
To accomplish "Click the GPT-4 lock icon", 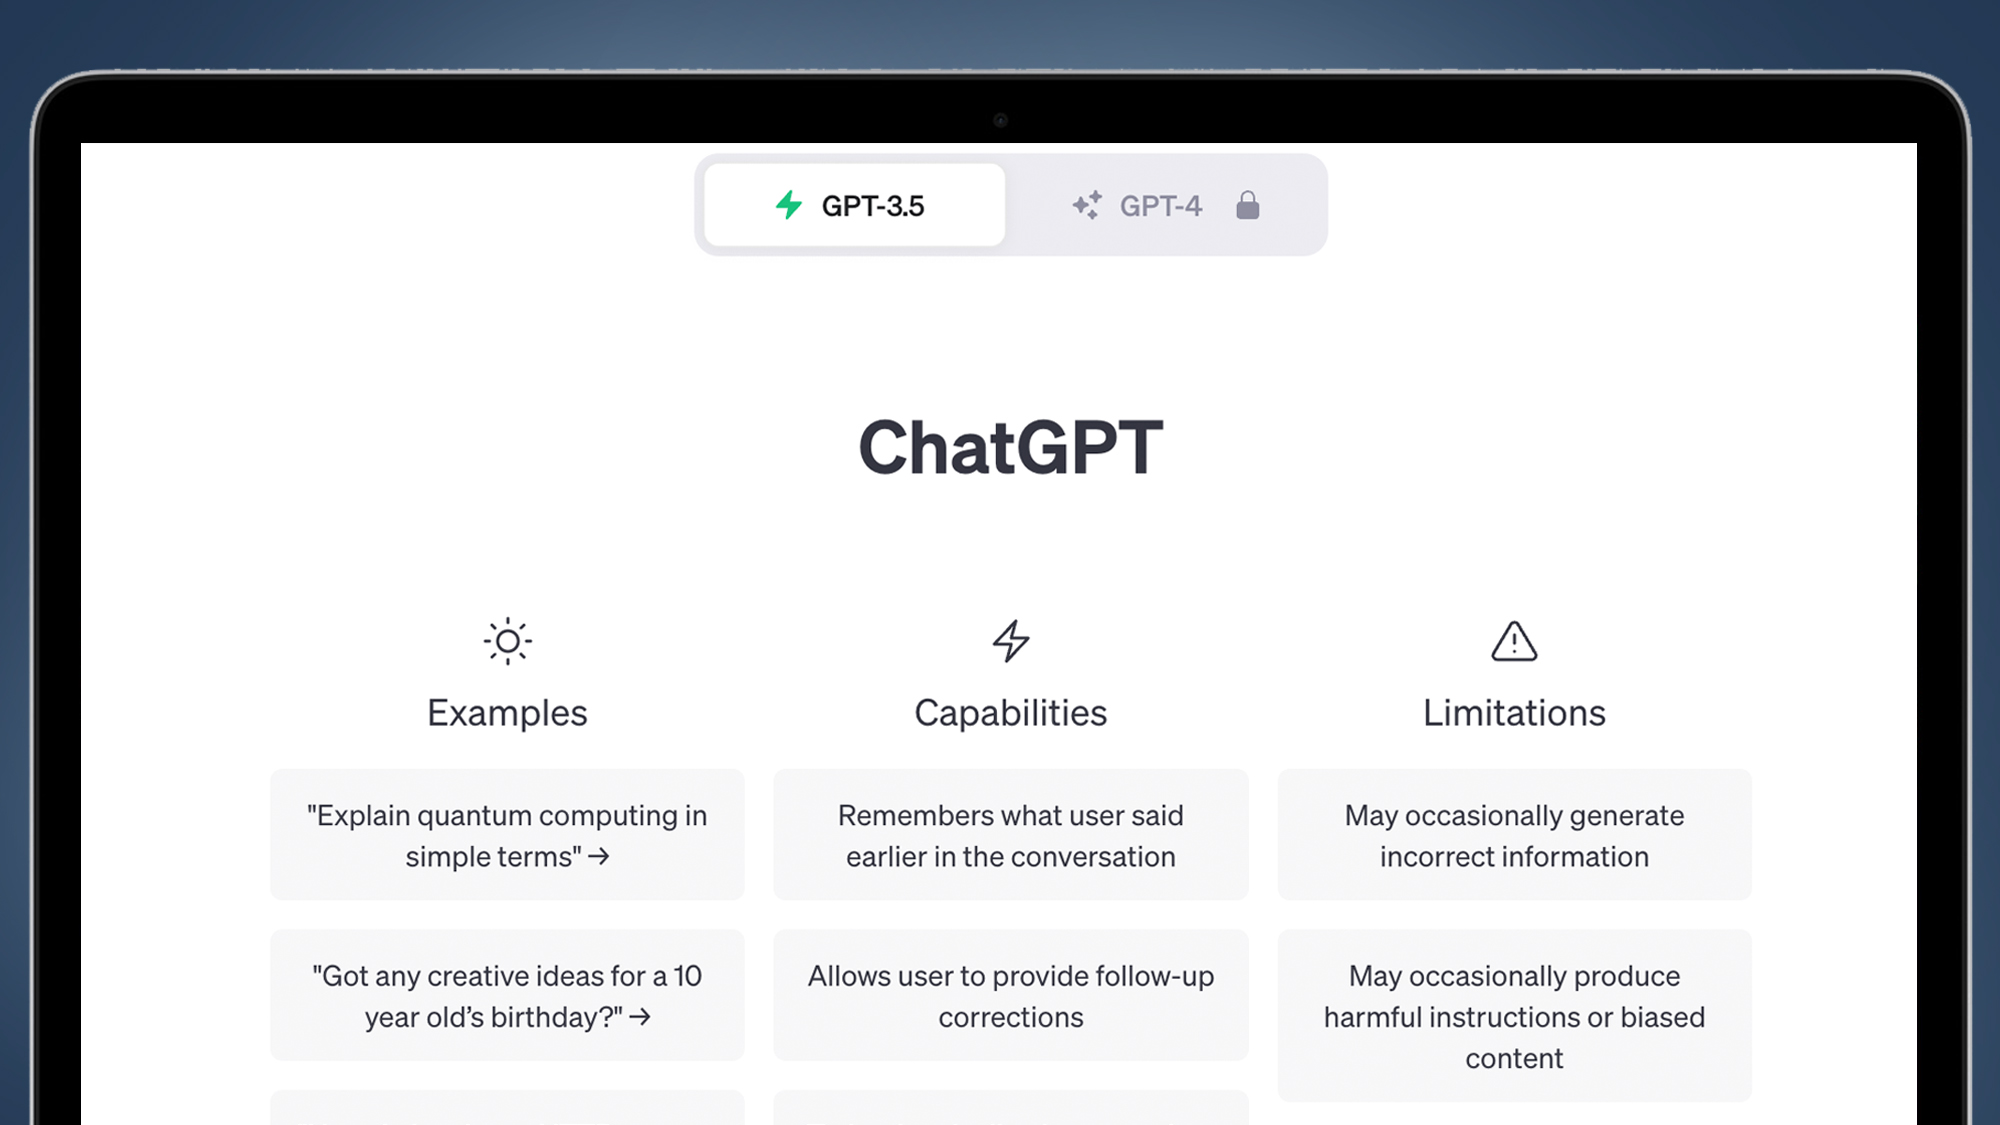I will [1247, 206].
